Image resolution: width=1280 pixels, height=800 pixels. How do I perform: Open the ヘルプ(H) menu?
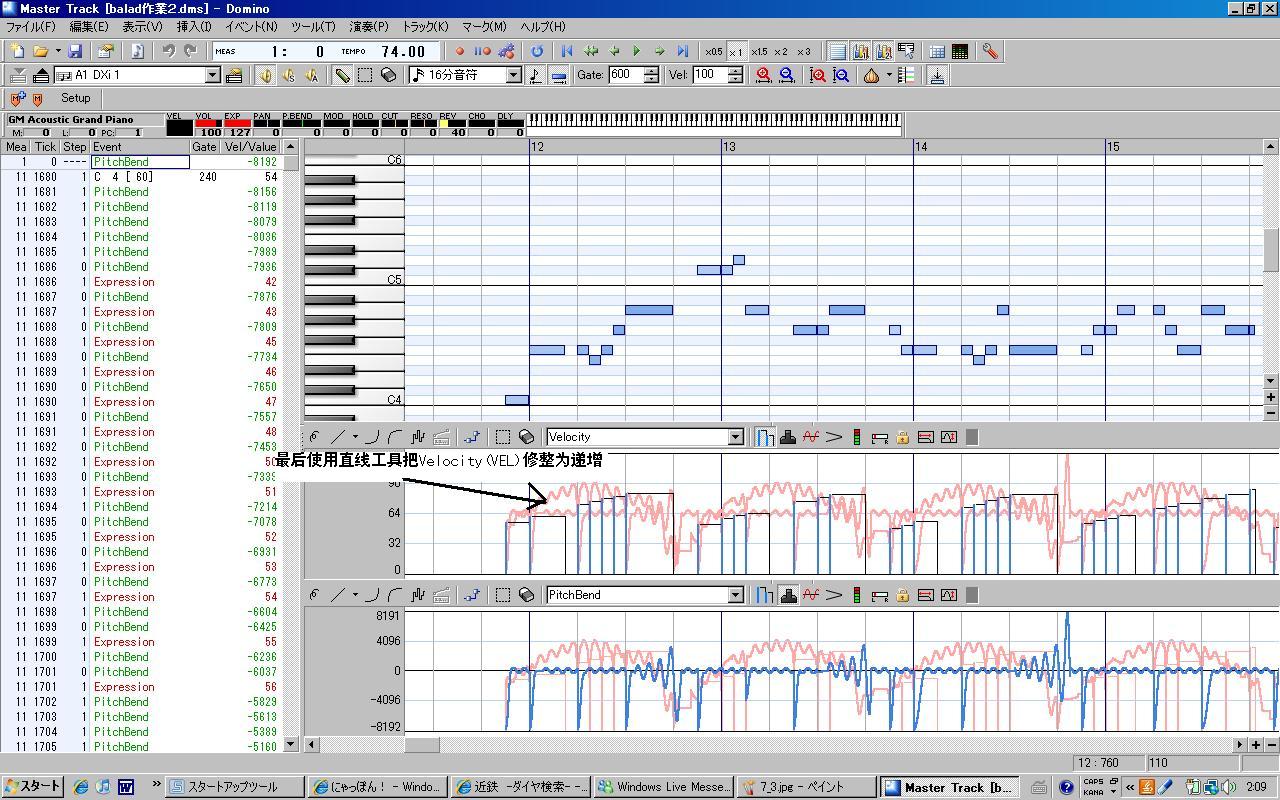point(543,27)
